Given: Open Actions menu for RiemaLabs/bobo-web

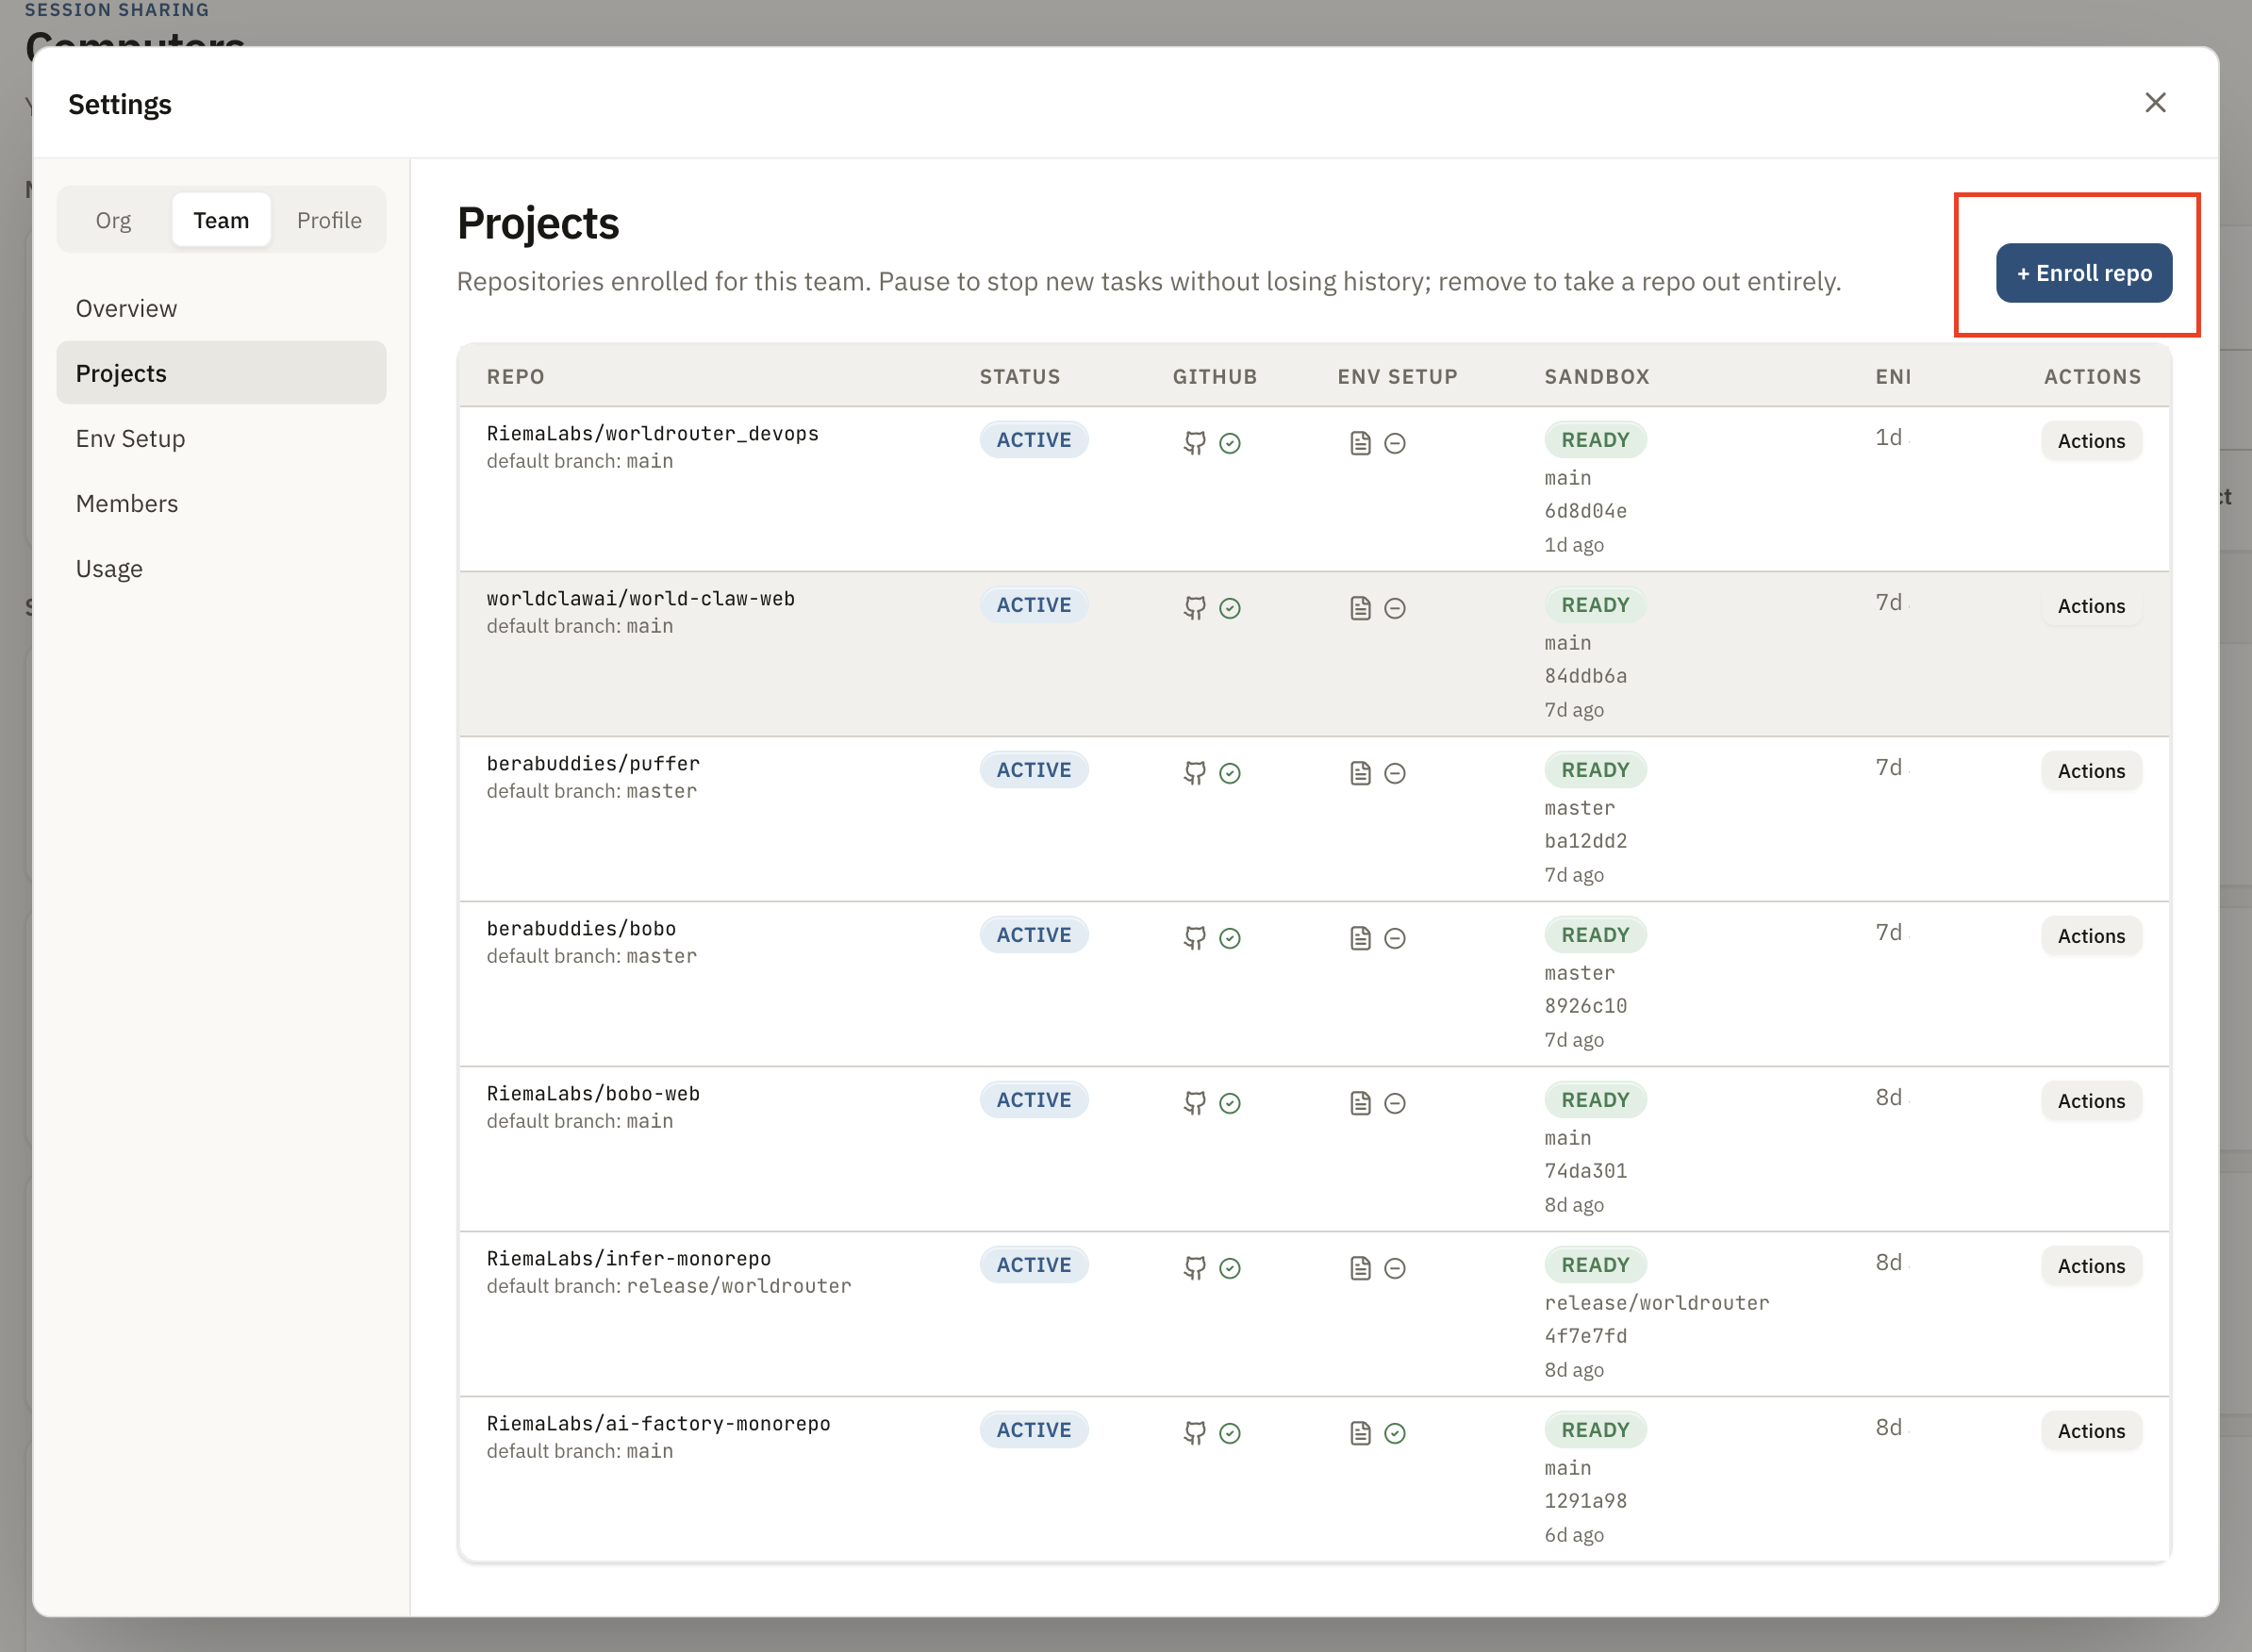Looking at the screenshot, I should pos(2091,1101).
